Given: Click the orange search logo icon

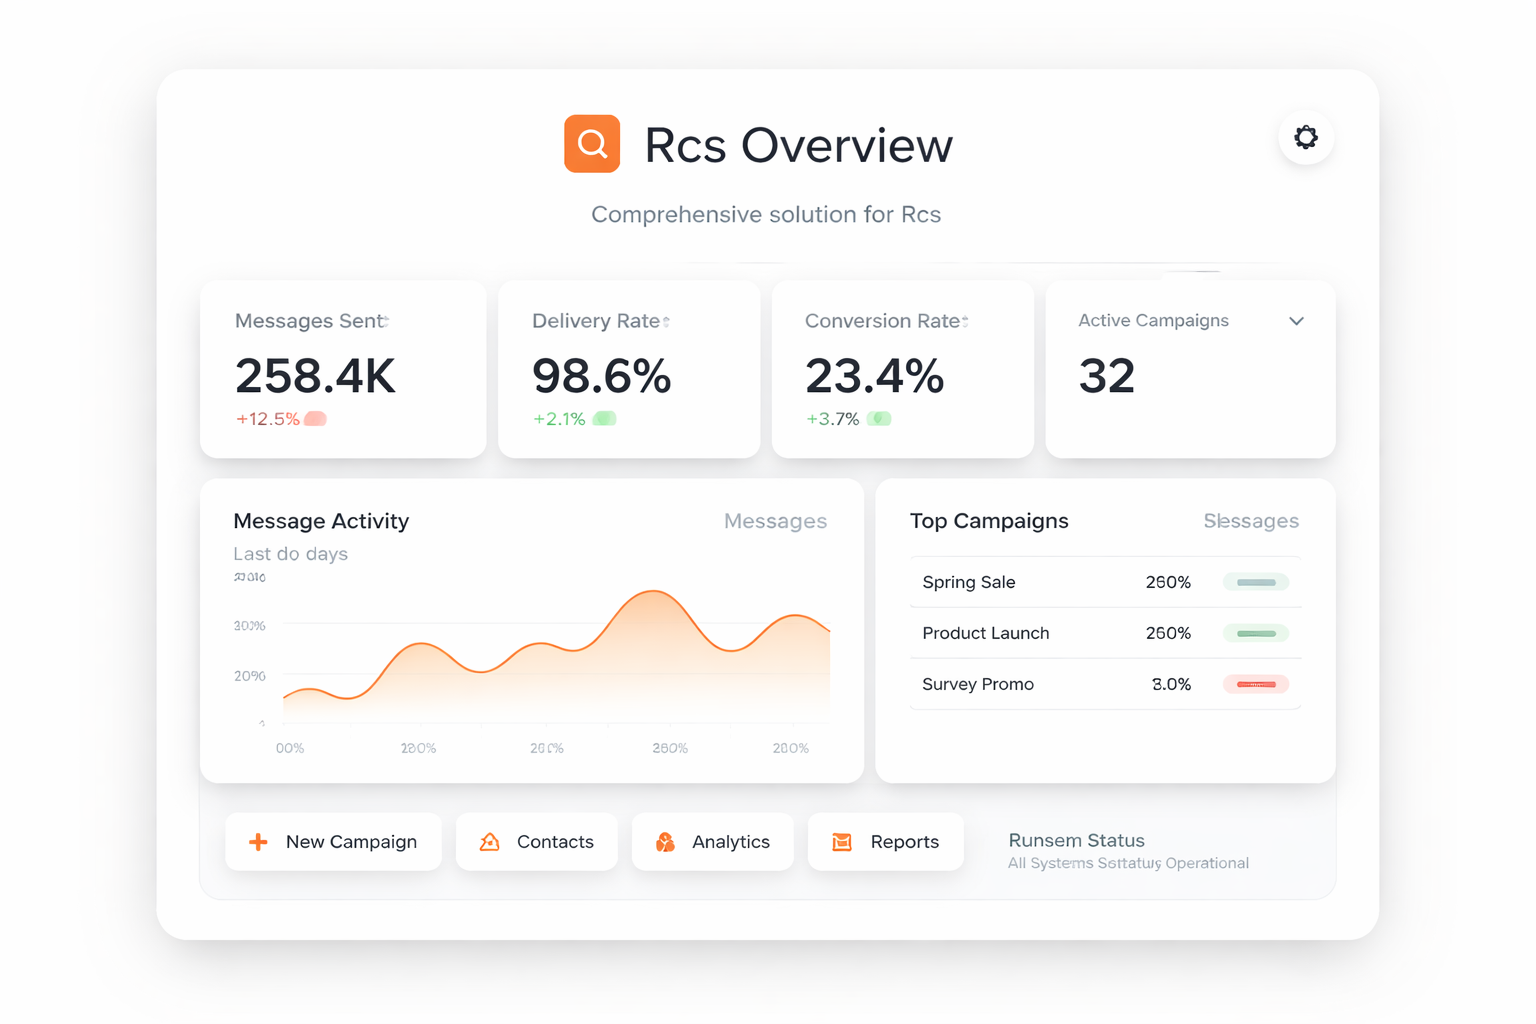Looking at the screenshot, I should pyautogui.click(x=592, y=144).
